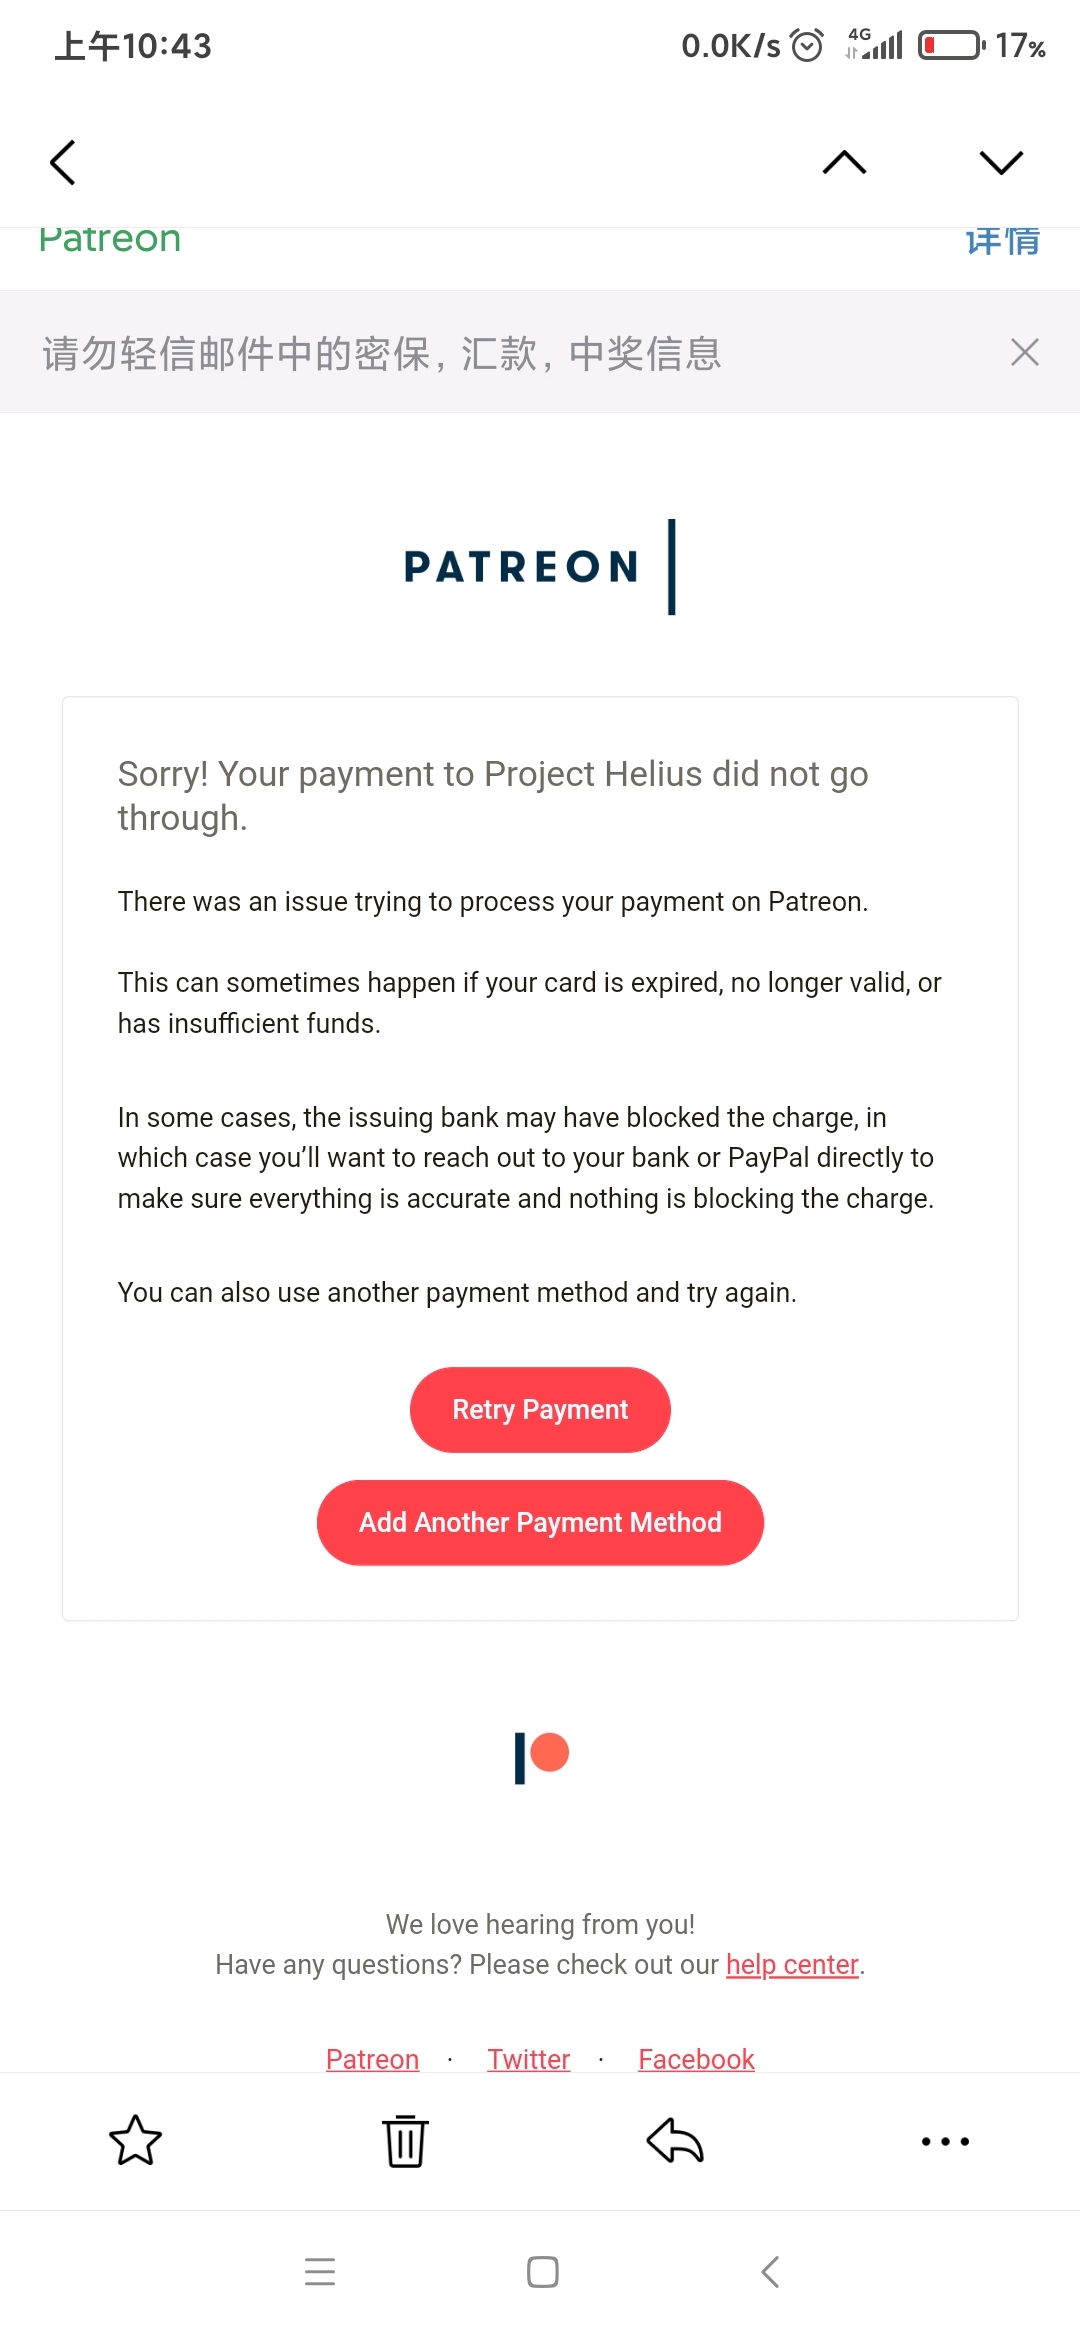The image size is (1080, 2340).
Task: Open the Patreon footer link
Action: (372, 2059)
